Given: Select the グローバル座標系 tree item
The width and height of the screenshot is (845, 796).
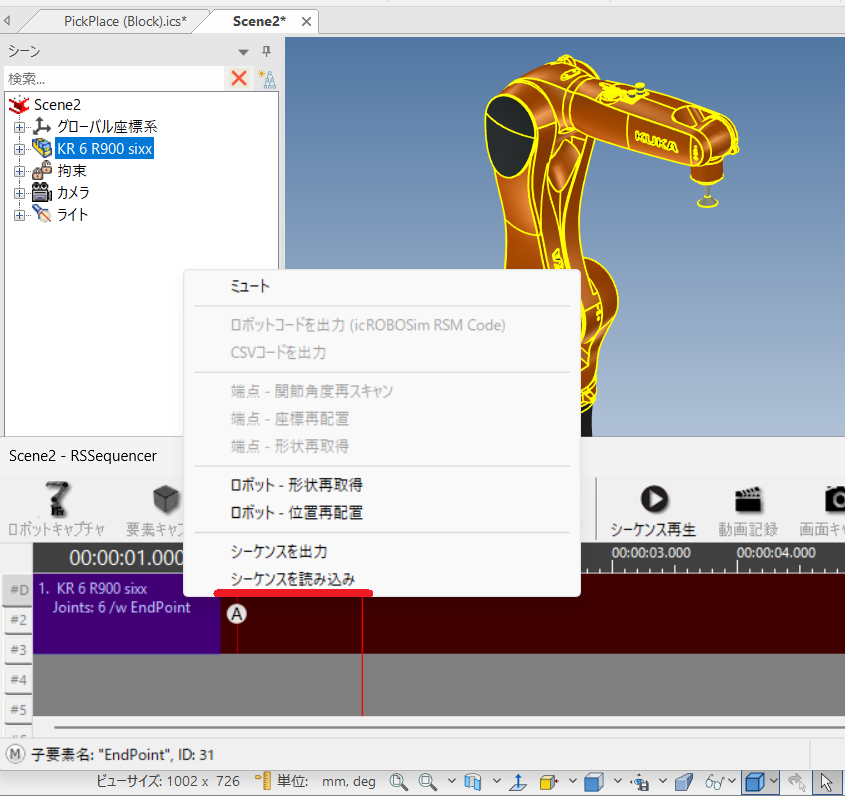Looking at the screenshot, I should tap(107, 127).
